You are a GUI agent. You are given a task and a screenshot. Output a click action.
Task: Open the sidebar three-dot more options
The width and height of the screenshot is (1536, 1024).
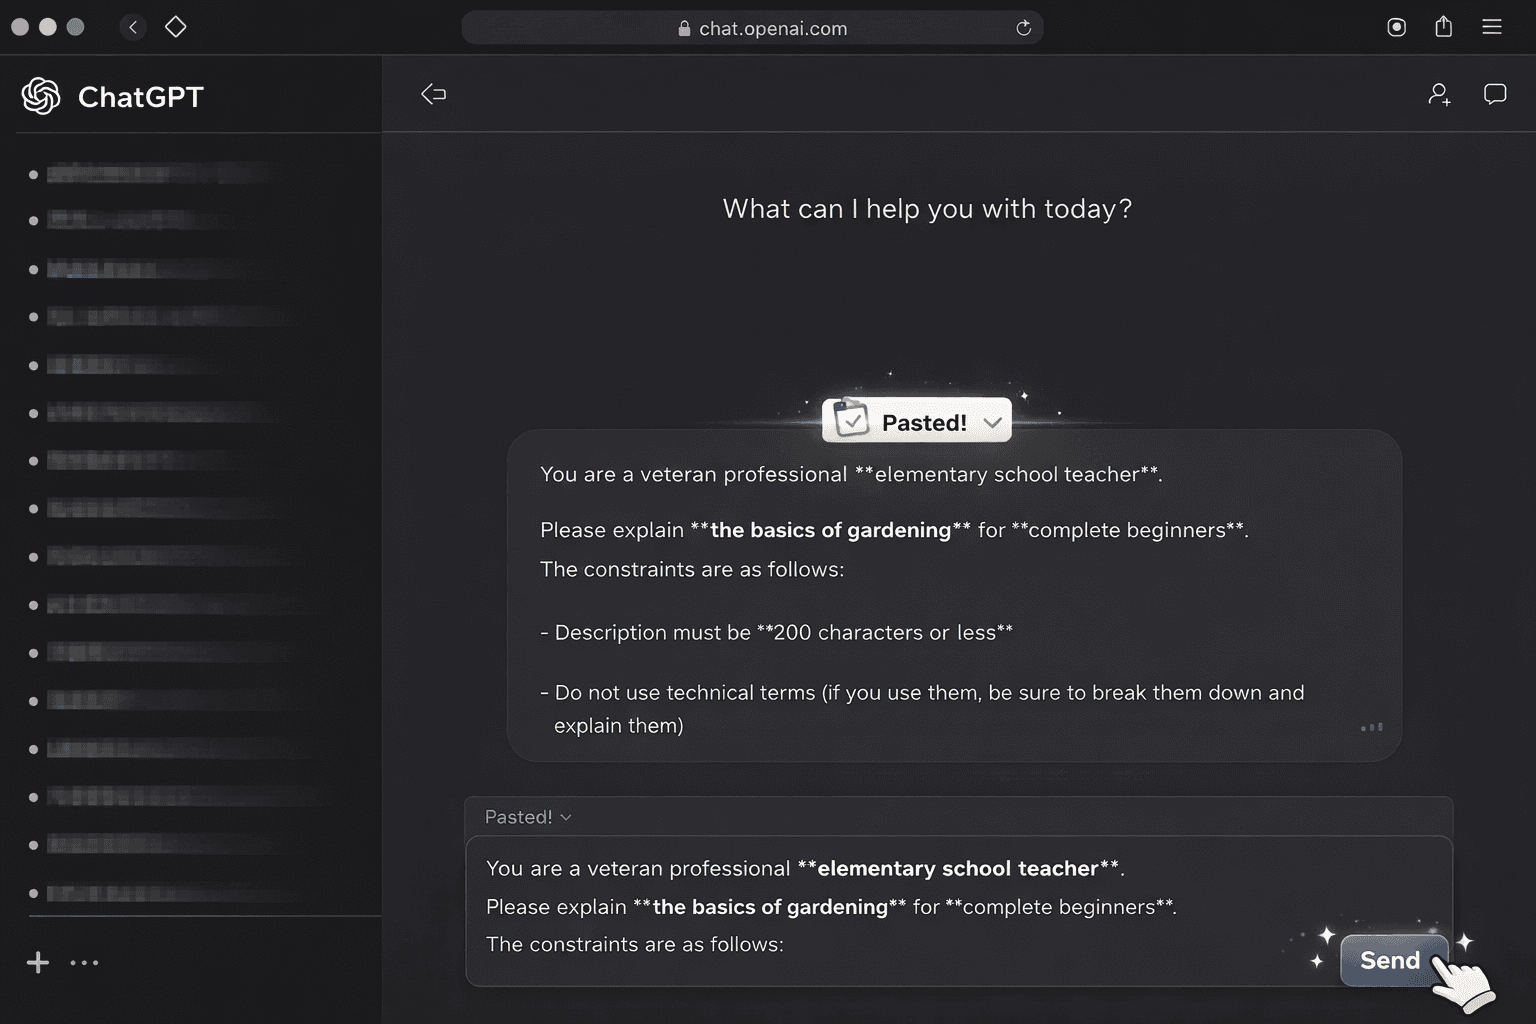tap(84, 963)
